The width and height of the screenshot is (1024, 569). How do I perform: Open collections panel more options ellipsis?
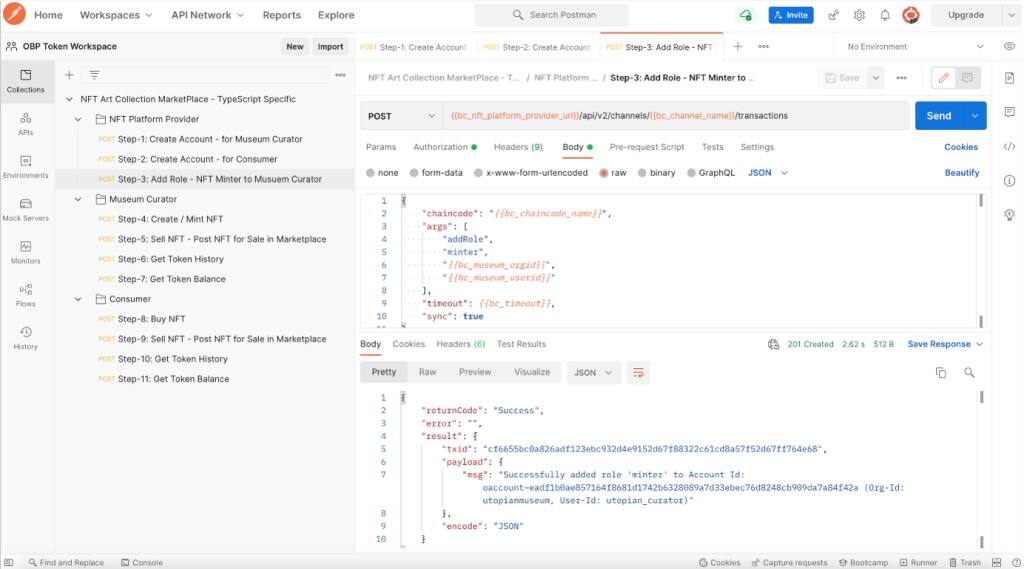click(340, 75)
